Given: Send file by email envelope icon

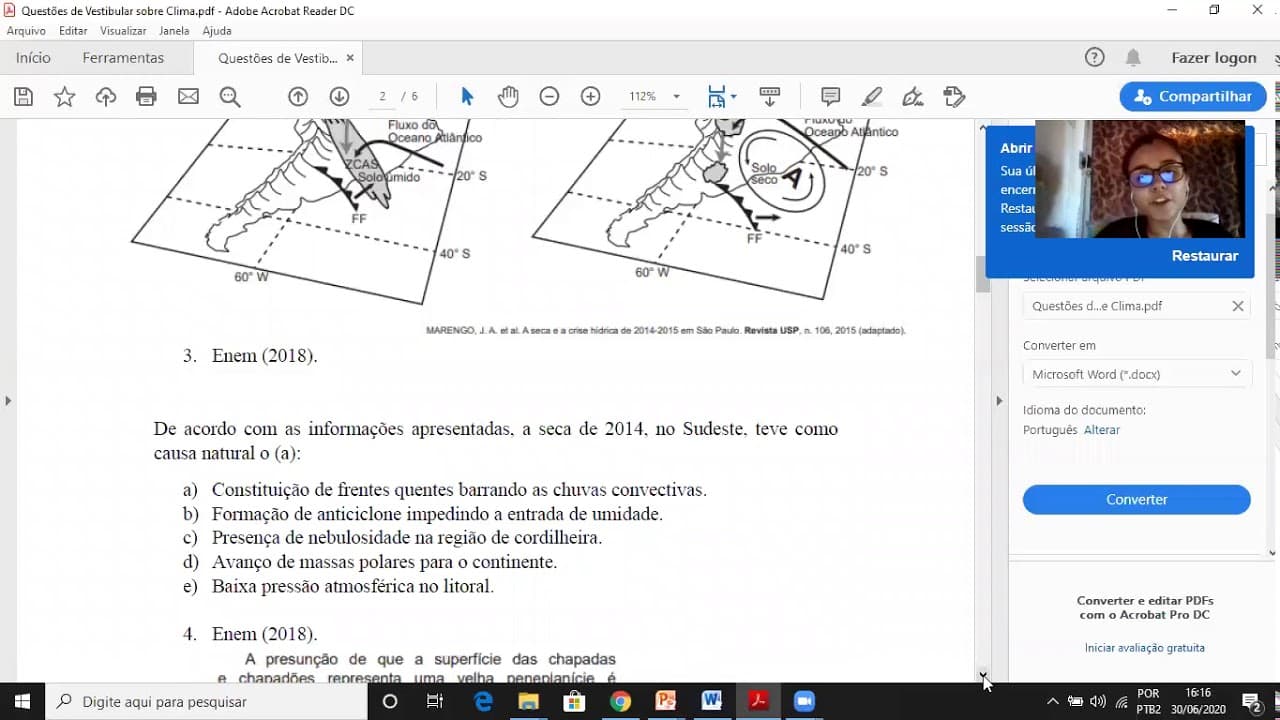Looking at the screenshot, I should (188, 97).
